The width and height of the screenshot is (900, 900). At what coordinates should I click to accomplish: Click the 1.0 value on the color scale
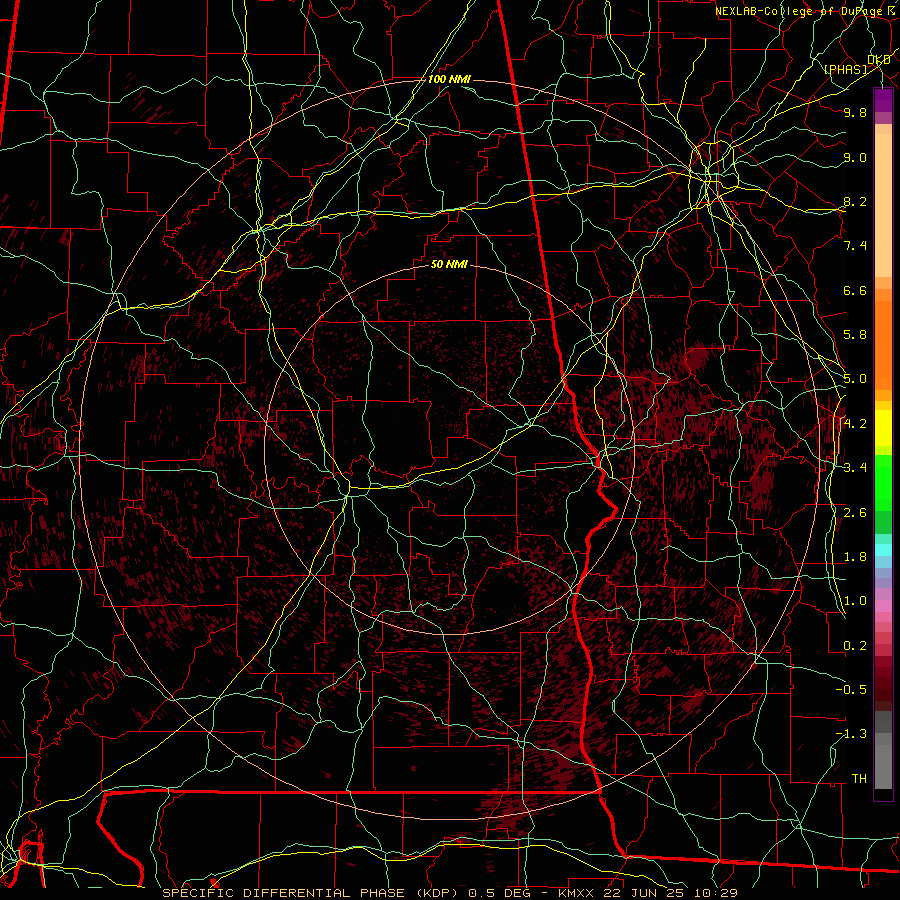[x=855, y=601]
